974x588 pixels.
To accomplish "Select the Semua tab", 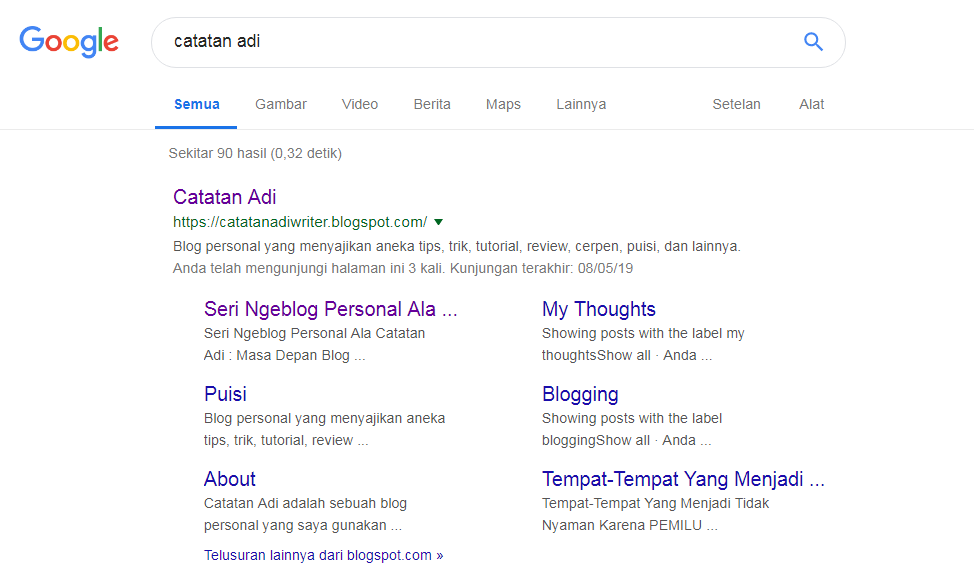I will [x=196, y=104].
